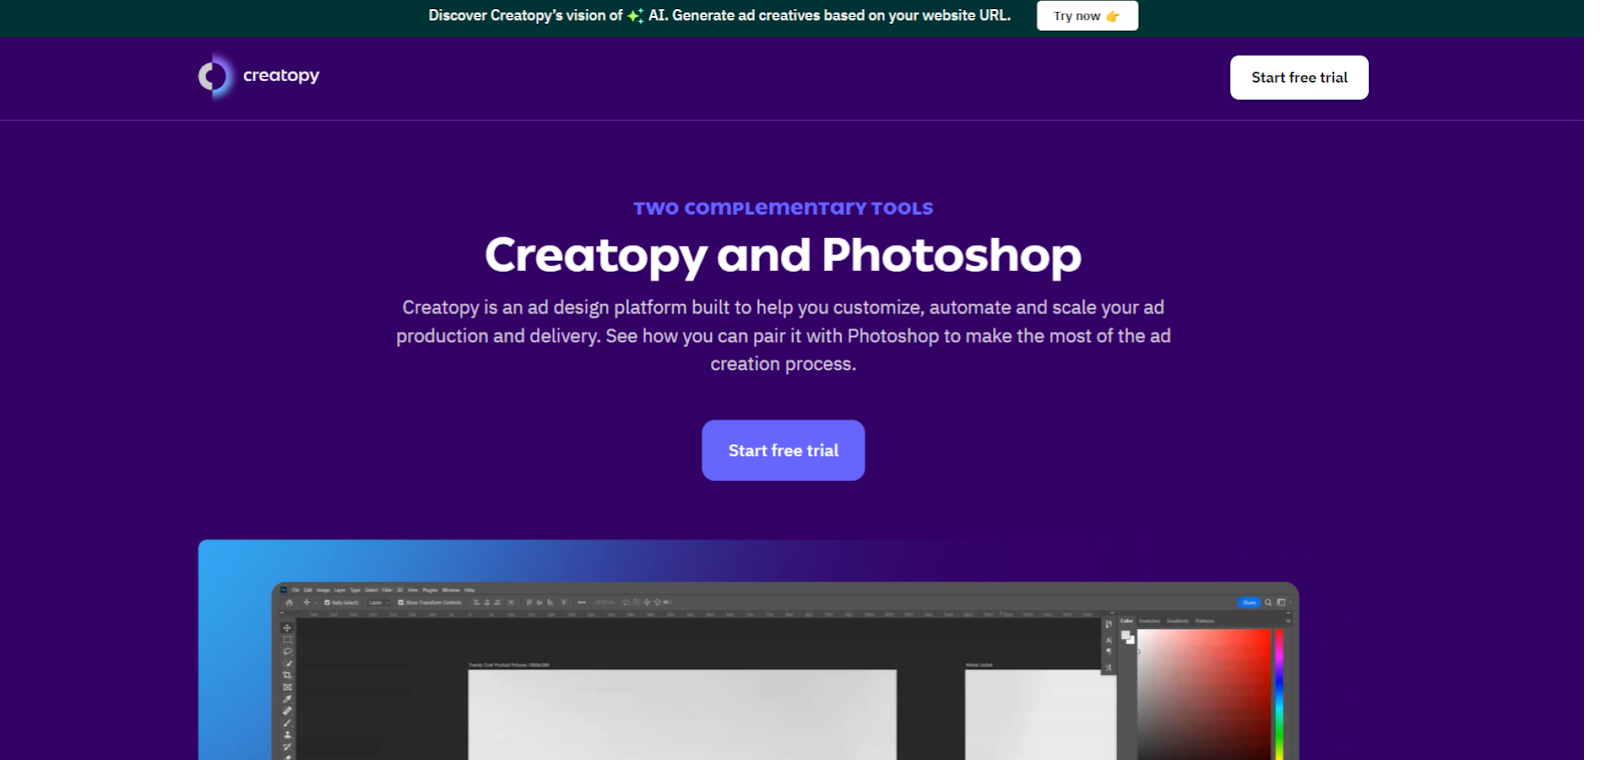Select the Move tool in Photoshop toolbar
This screenshot has width=1600, height=760.
[x=287, y=628]
